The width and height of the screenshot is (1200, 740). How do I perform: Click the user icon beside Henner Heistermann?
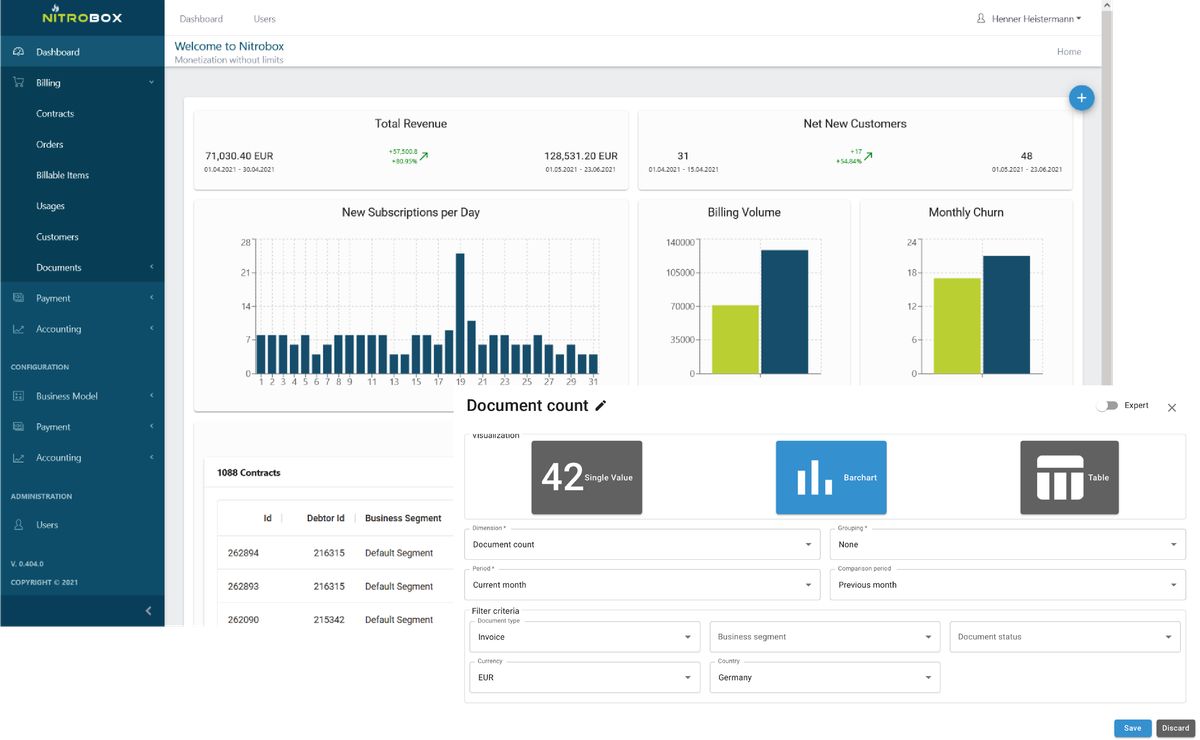(x=982, y=17)
